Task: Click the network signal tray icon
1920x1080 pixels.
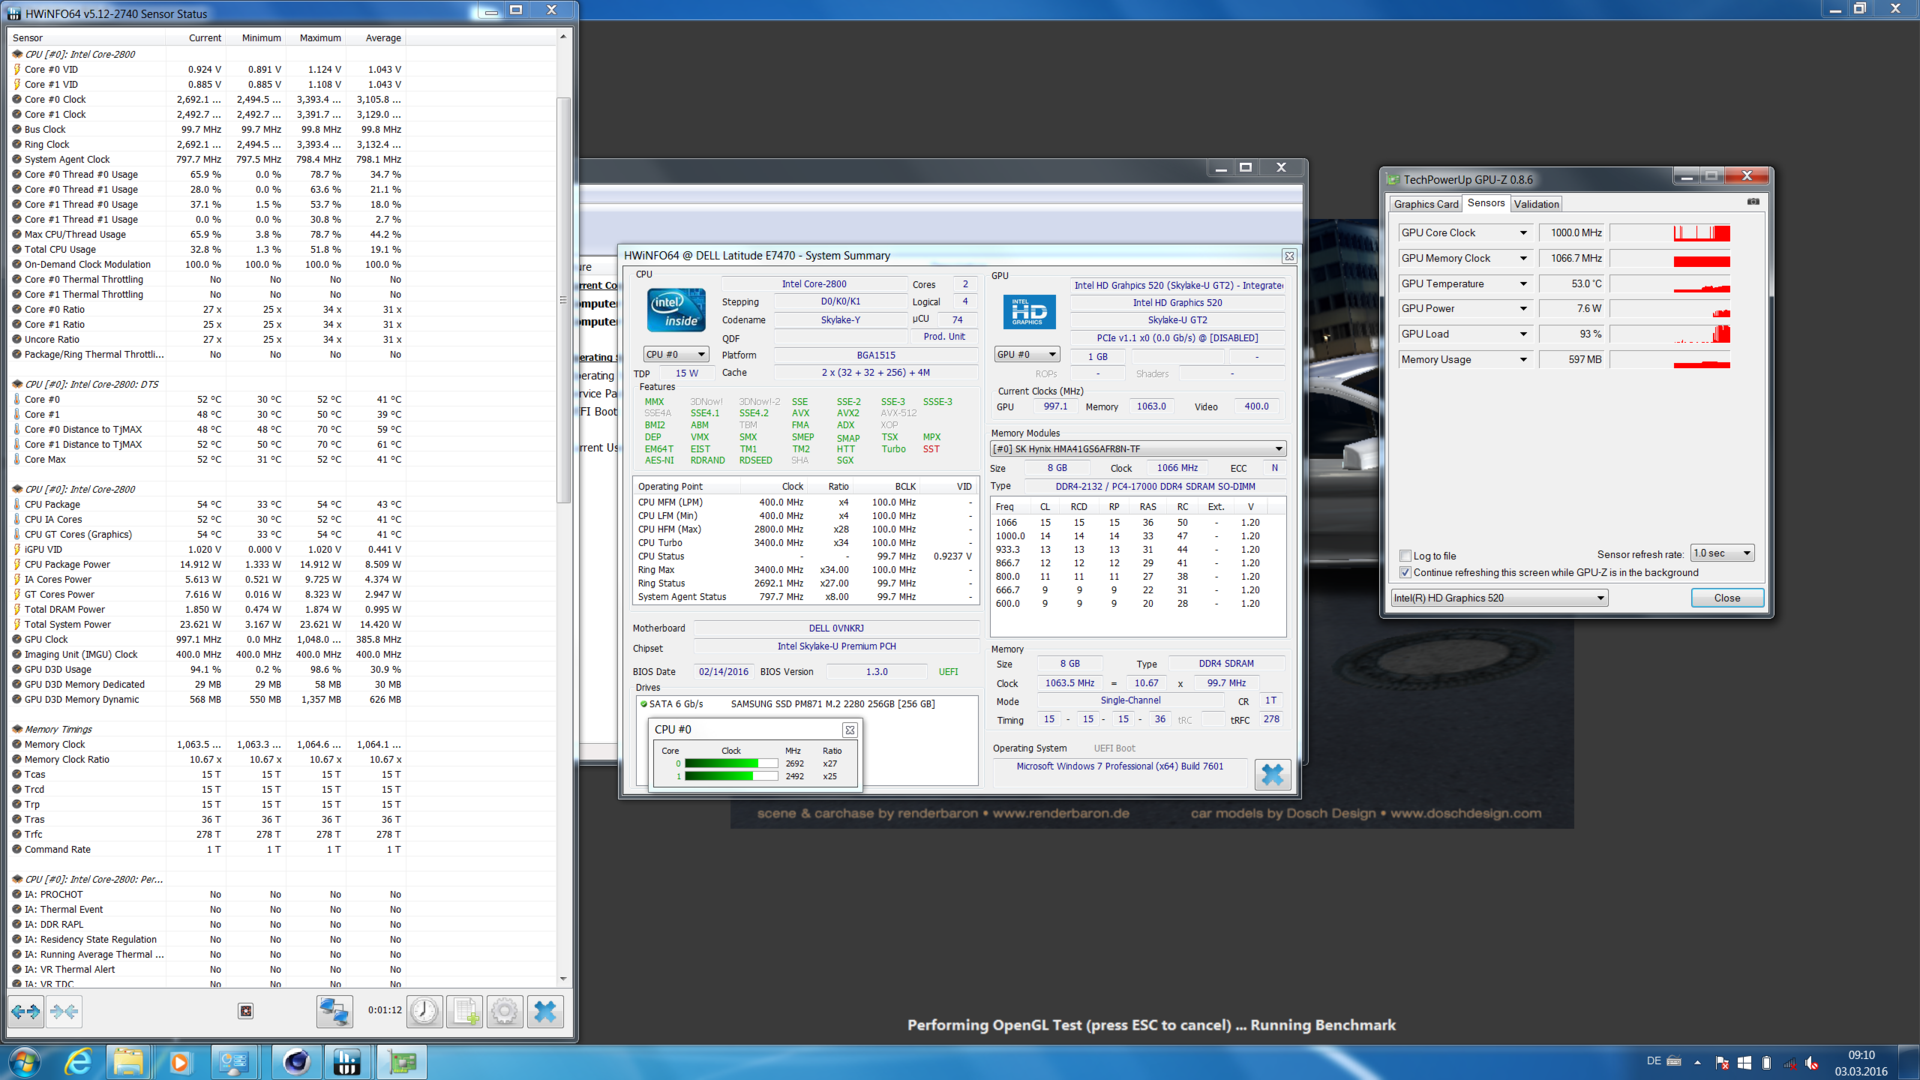Action: (1789, 1063)
